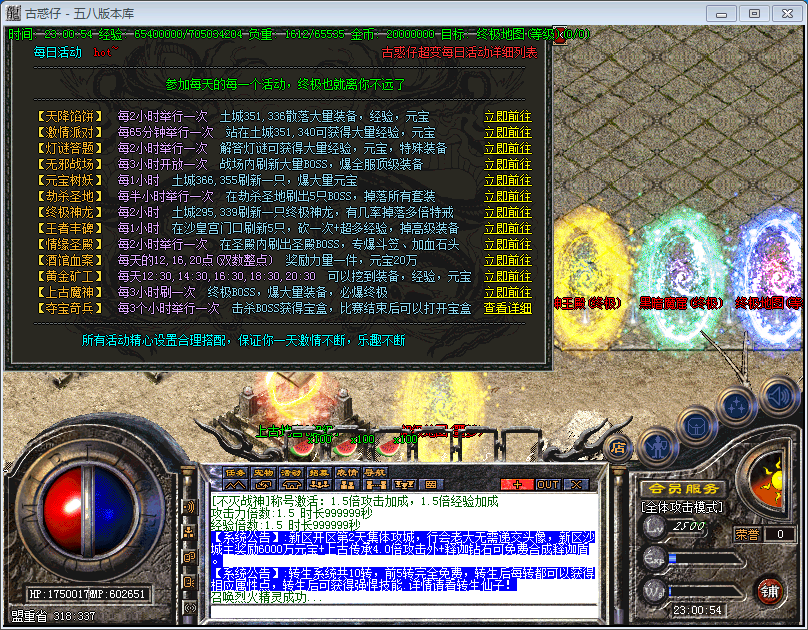Image resolution: width=808 pixels, height=630 pixels.
Task: Open the 宠物 pet tab
Action: (263, 472)
